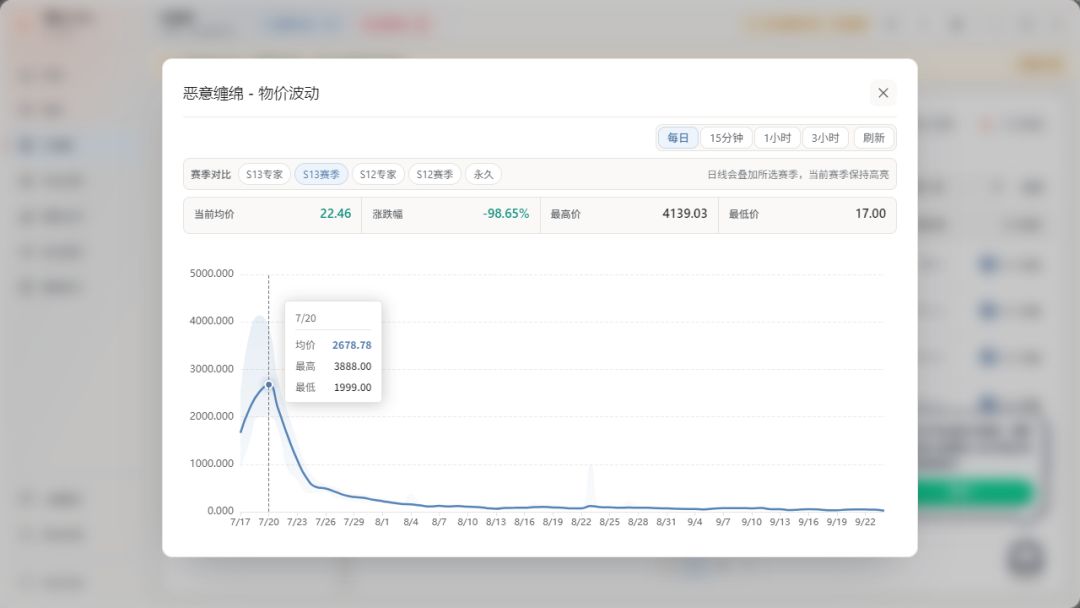1080x608 pixels.
Task: Click the 当前均价 value 22.46
Action: [335, 213]
